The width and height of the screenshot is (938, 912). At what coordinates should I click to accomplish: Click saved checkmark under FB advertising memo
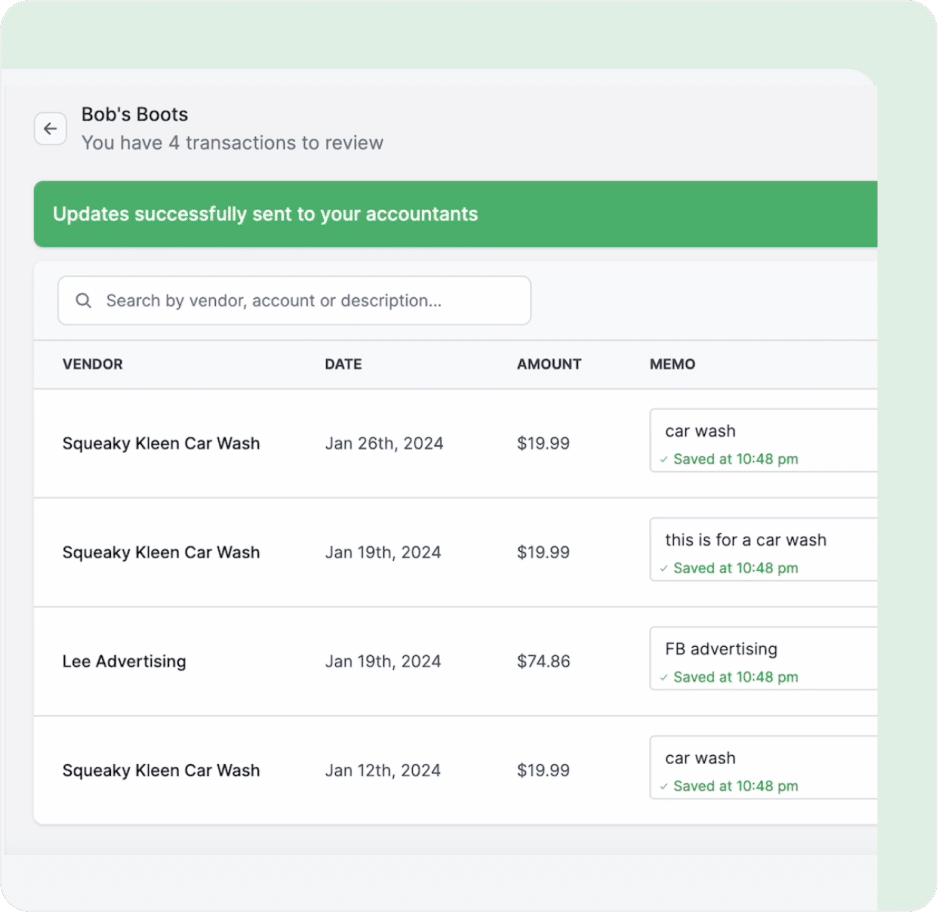click(x=663, y=678)
